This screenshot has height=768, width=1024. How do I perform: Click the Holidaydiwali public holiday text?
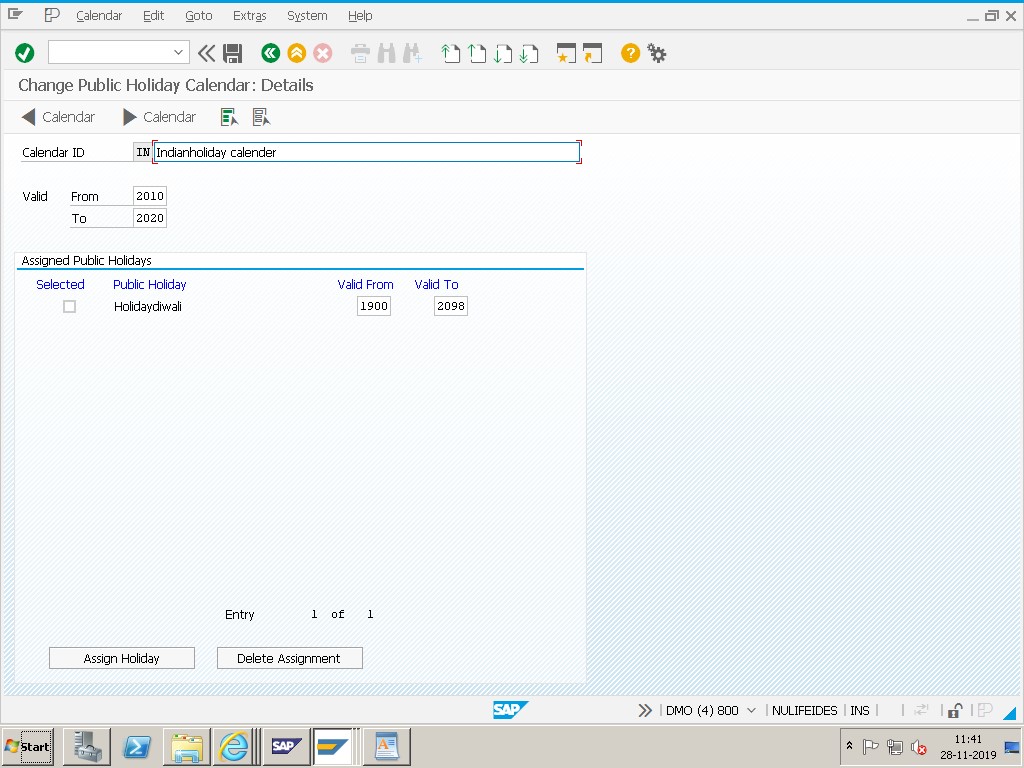pyautogui.click(x=148, y=306)
